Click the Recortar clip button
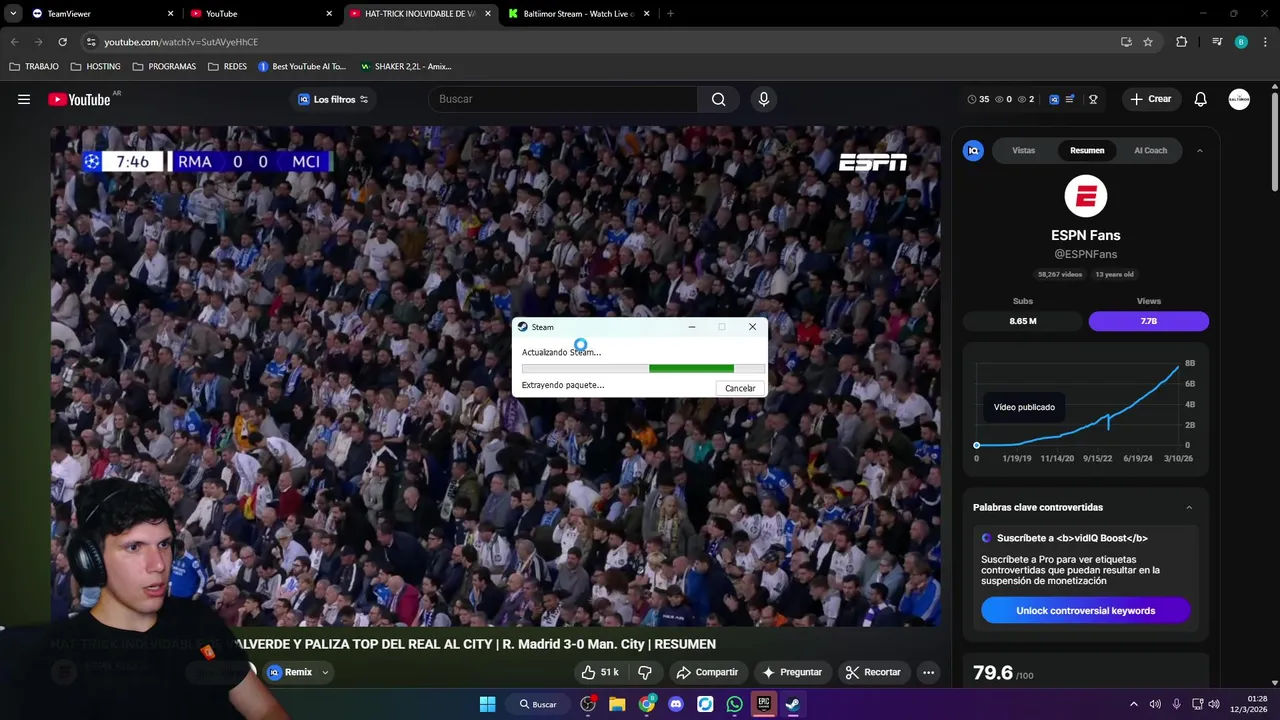The width and height of the screenshot is (1280, 720). [x=872, y=672]
